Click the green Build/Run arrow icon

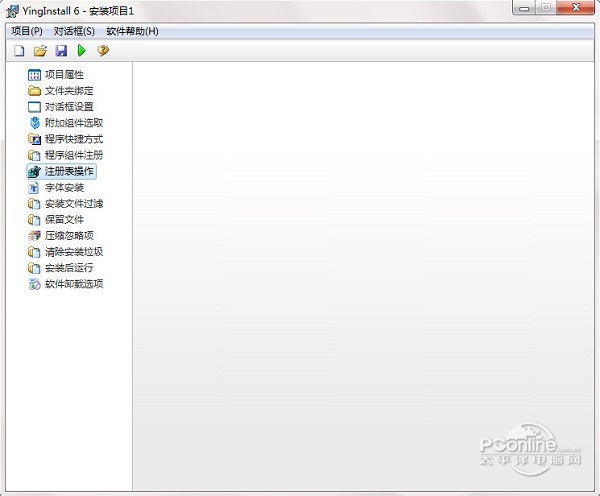tap(82, 51)
